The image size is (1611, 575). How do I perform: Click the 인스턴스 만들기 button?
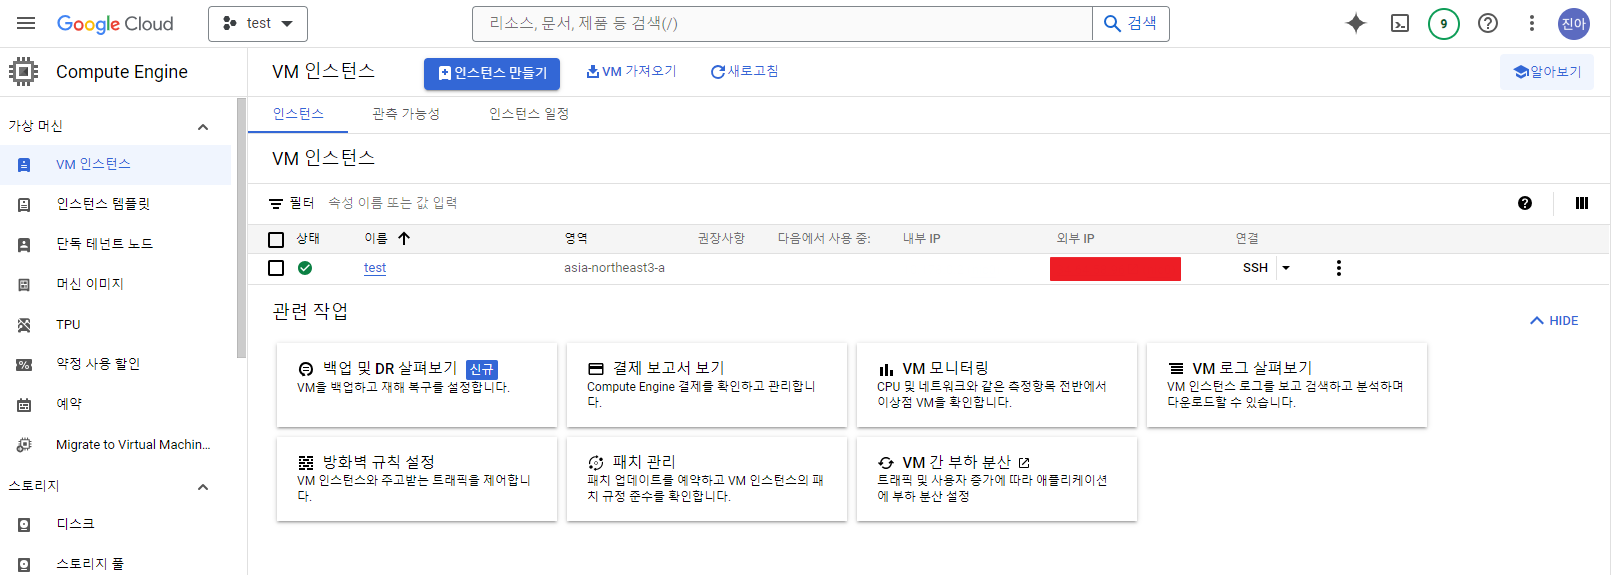(x=492, y=73)
